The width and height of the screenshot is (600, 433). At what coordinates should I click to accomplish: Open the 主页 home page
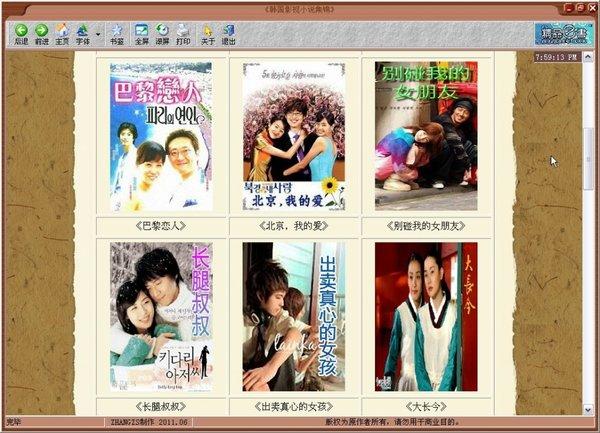62,34
